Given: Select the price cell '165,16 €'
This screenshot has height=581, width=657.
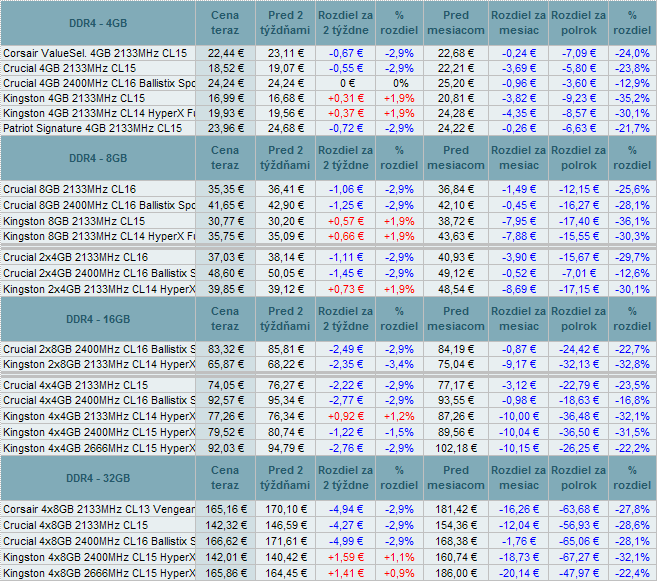Looking at the screenshot, I should pos(225,509).
